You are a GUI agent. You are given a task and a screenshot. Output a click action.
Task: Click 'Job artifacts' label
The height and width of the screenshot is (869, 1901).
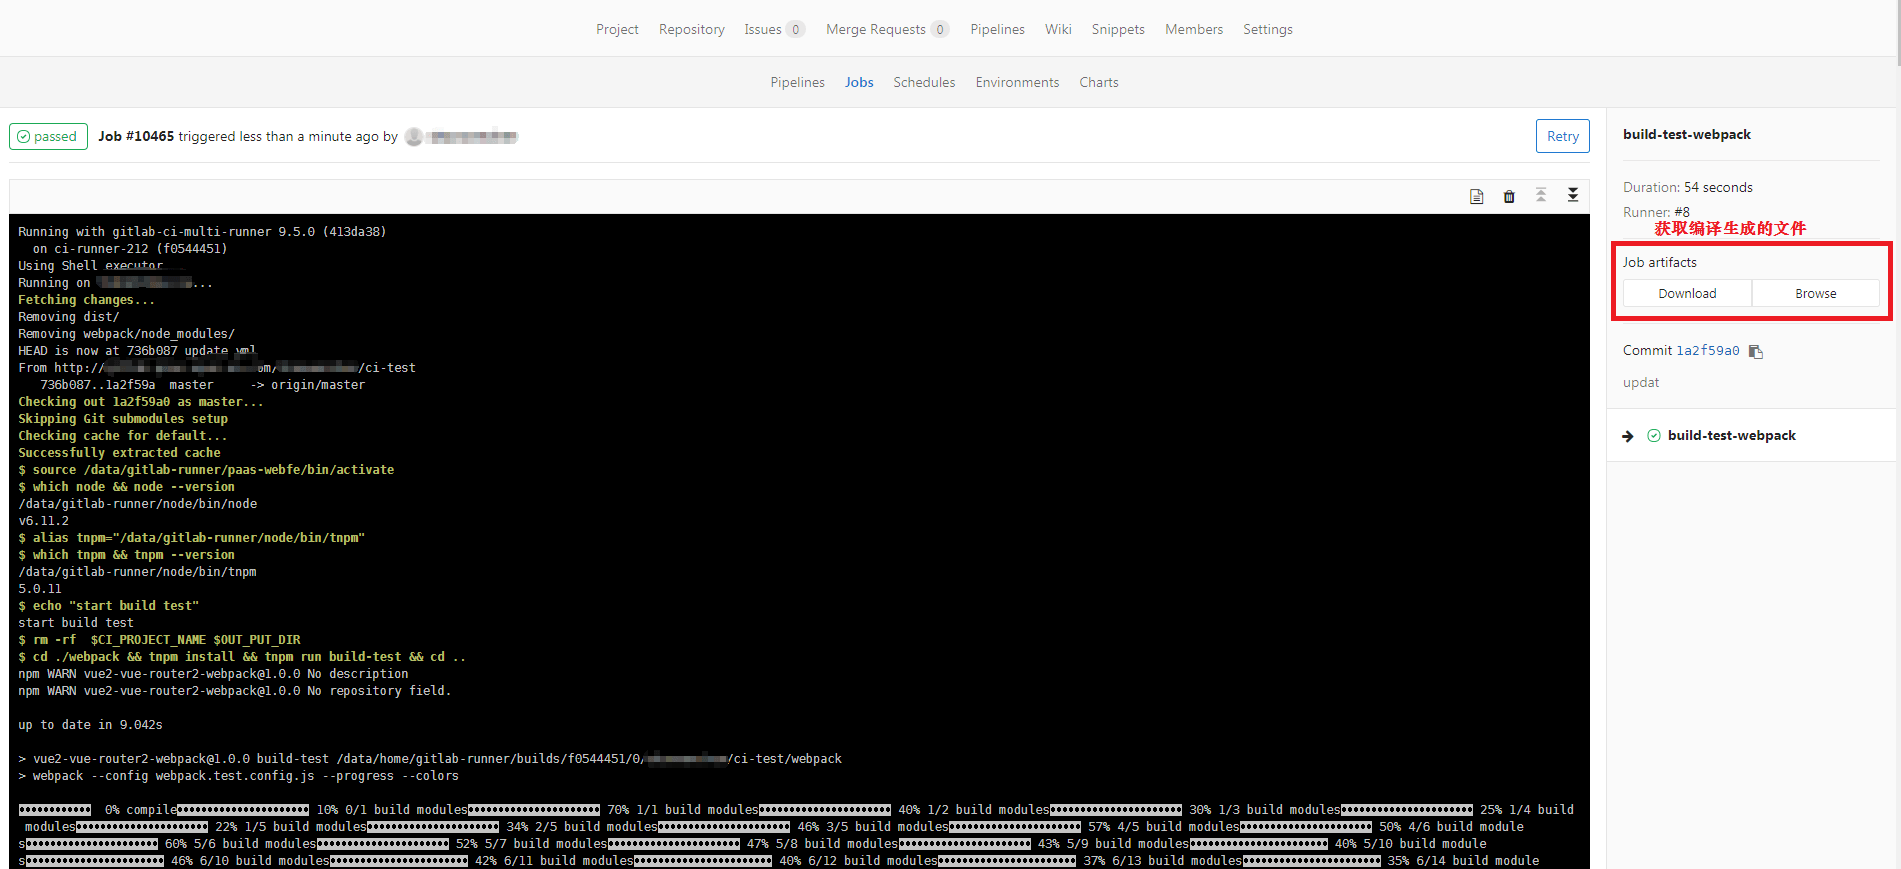pos(1660,262)
